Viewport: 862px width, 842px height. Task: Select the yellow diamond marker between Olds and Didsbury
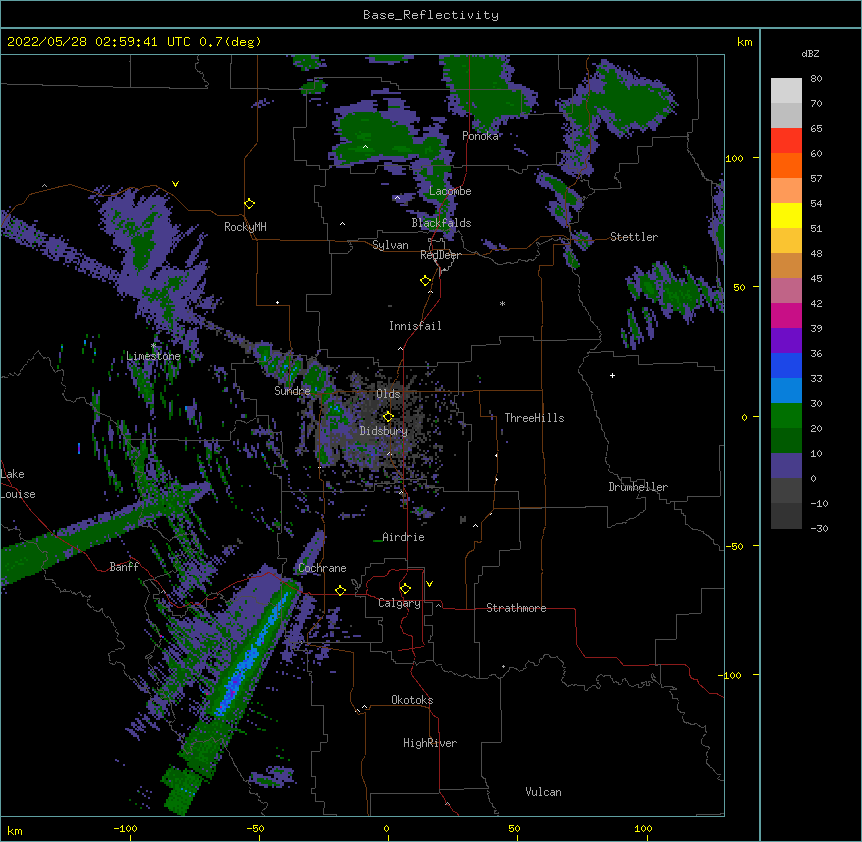click(389, 416)
